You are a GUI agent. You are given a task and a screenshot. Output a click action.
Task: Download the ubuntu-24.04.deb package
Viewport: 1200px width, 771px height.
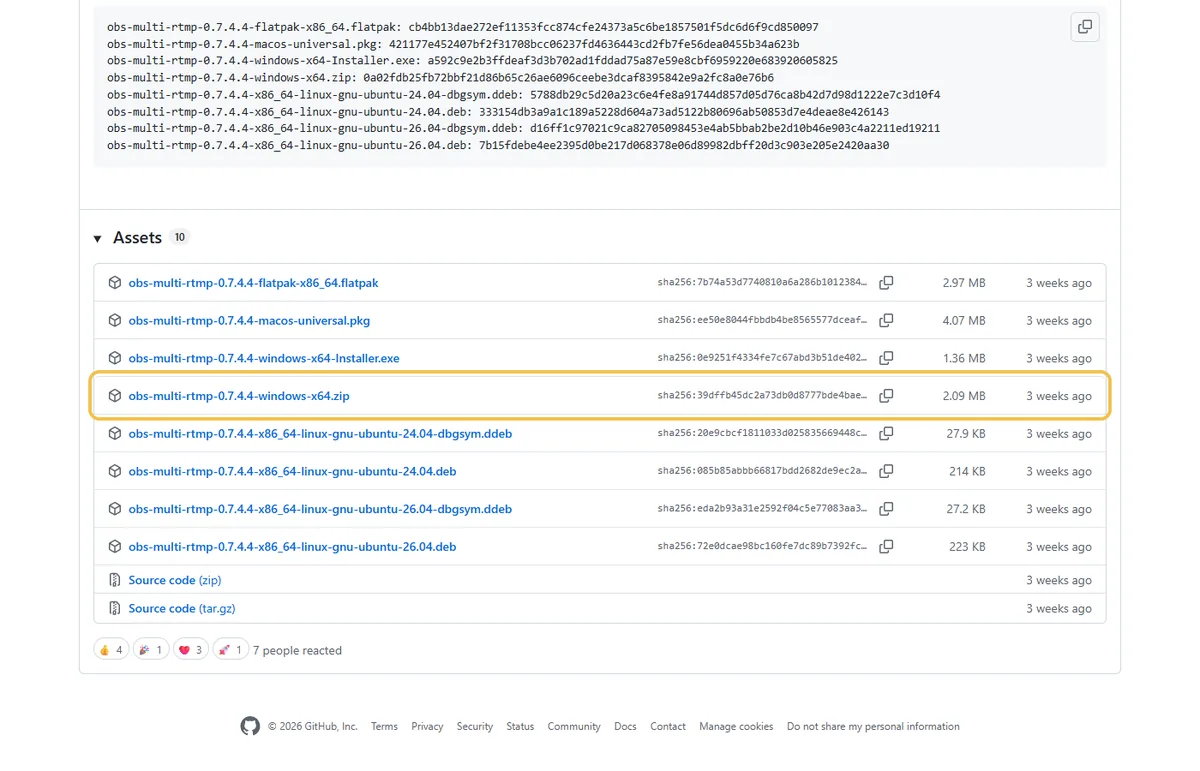[x=292, y=471]
